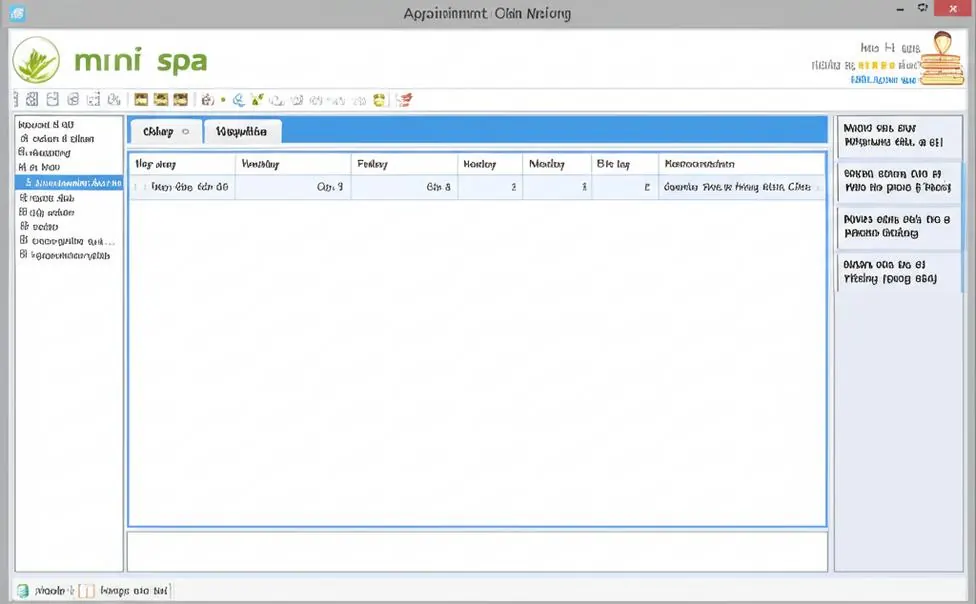Click the fourth button in the right-hand panel
Image resolution: width=976 pixels, height=604 pixels.
click(898, 271)
